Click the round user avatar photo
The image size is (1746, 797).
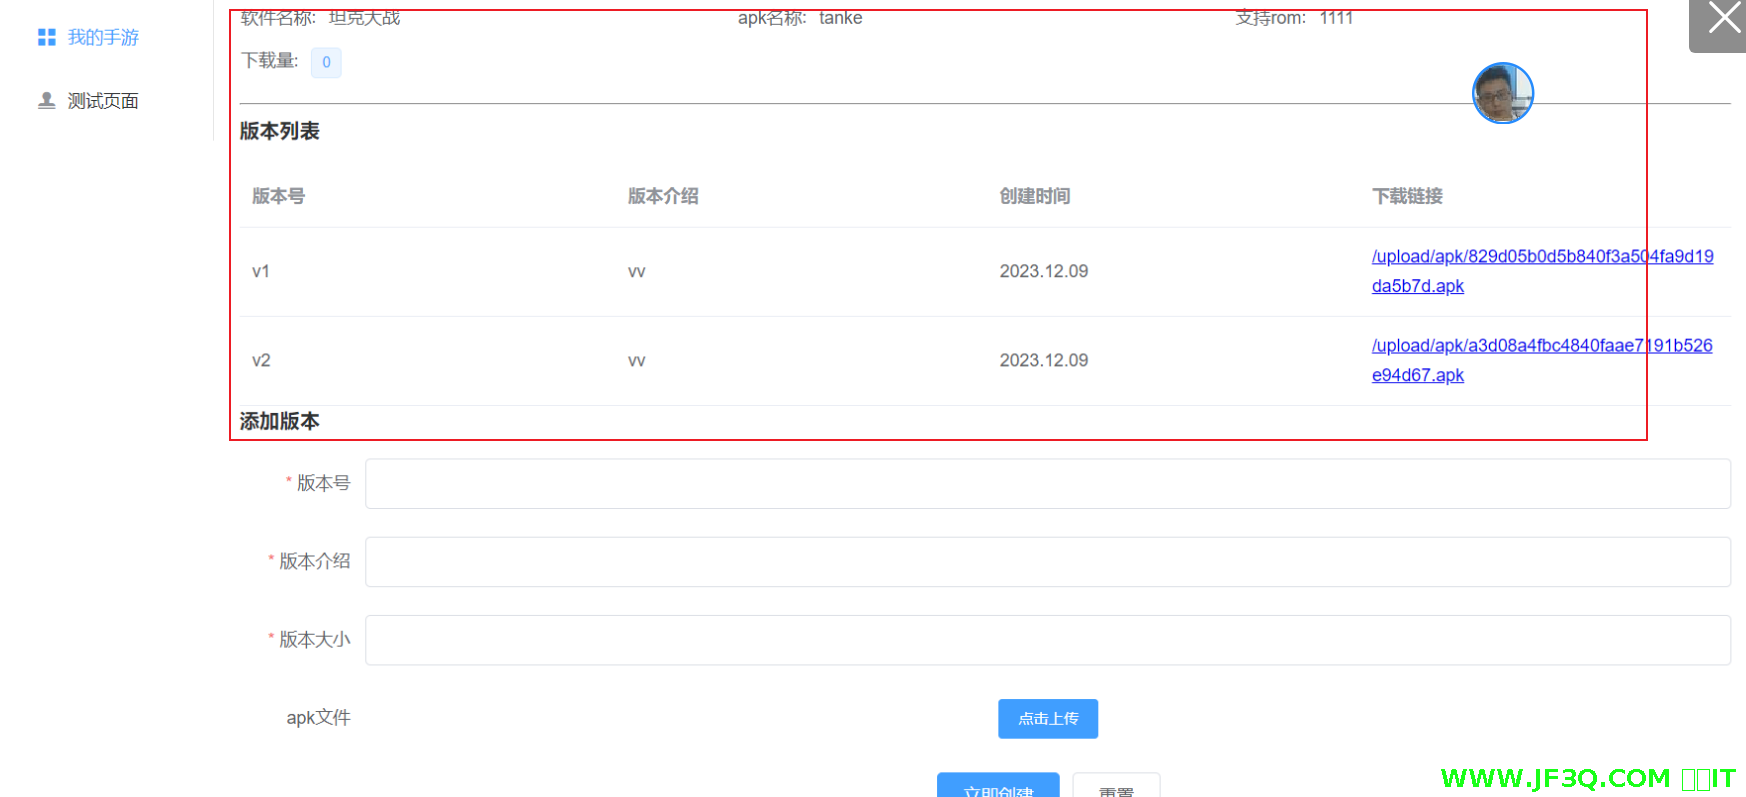(x=1502, y=93)
